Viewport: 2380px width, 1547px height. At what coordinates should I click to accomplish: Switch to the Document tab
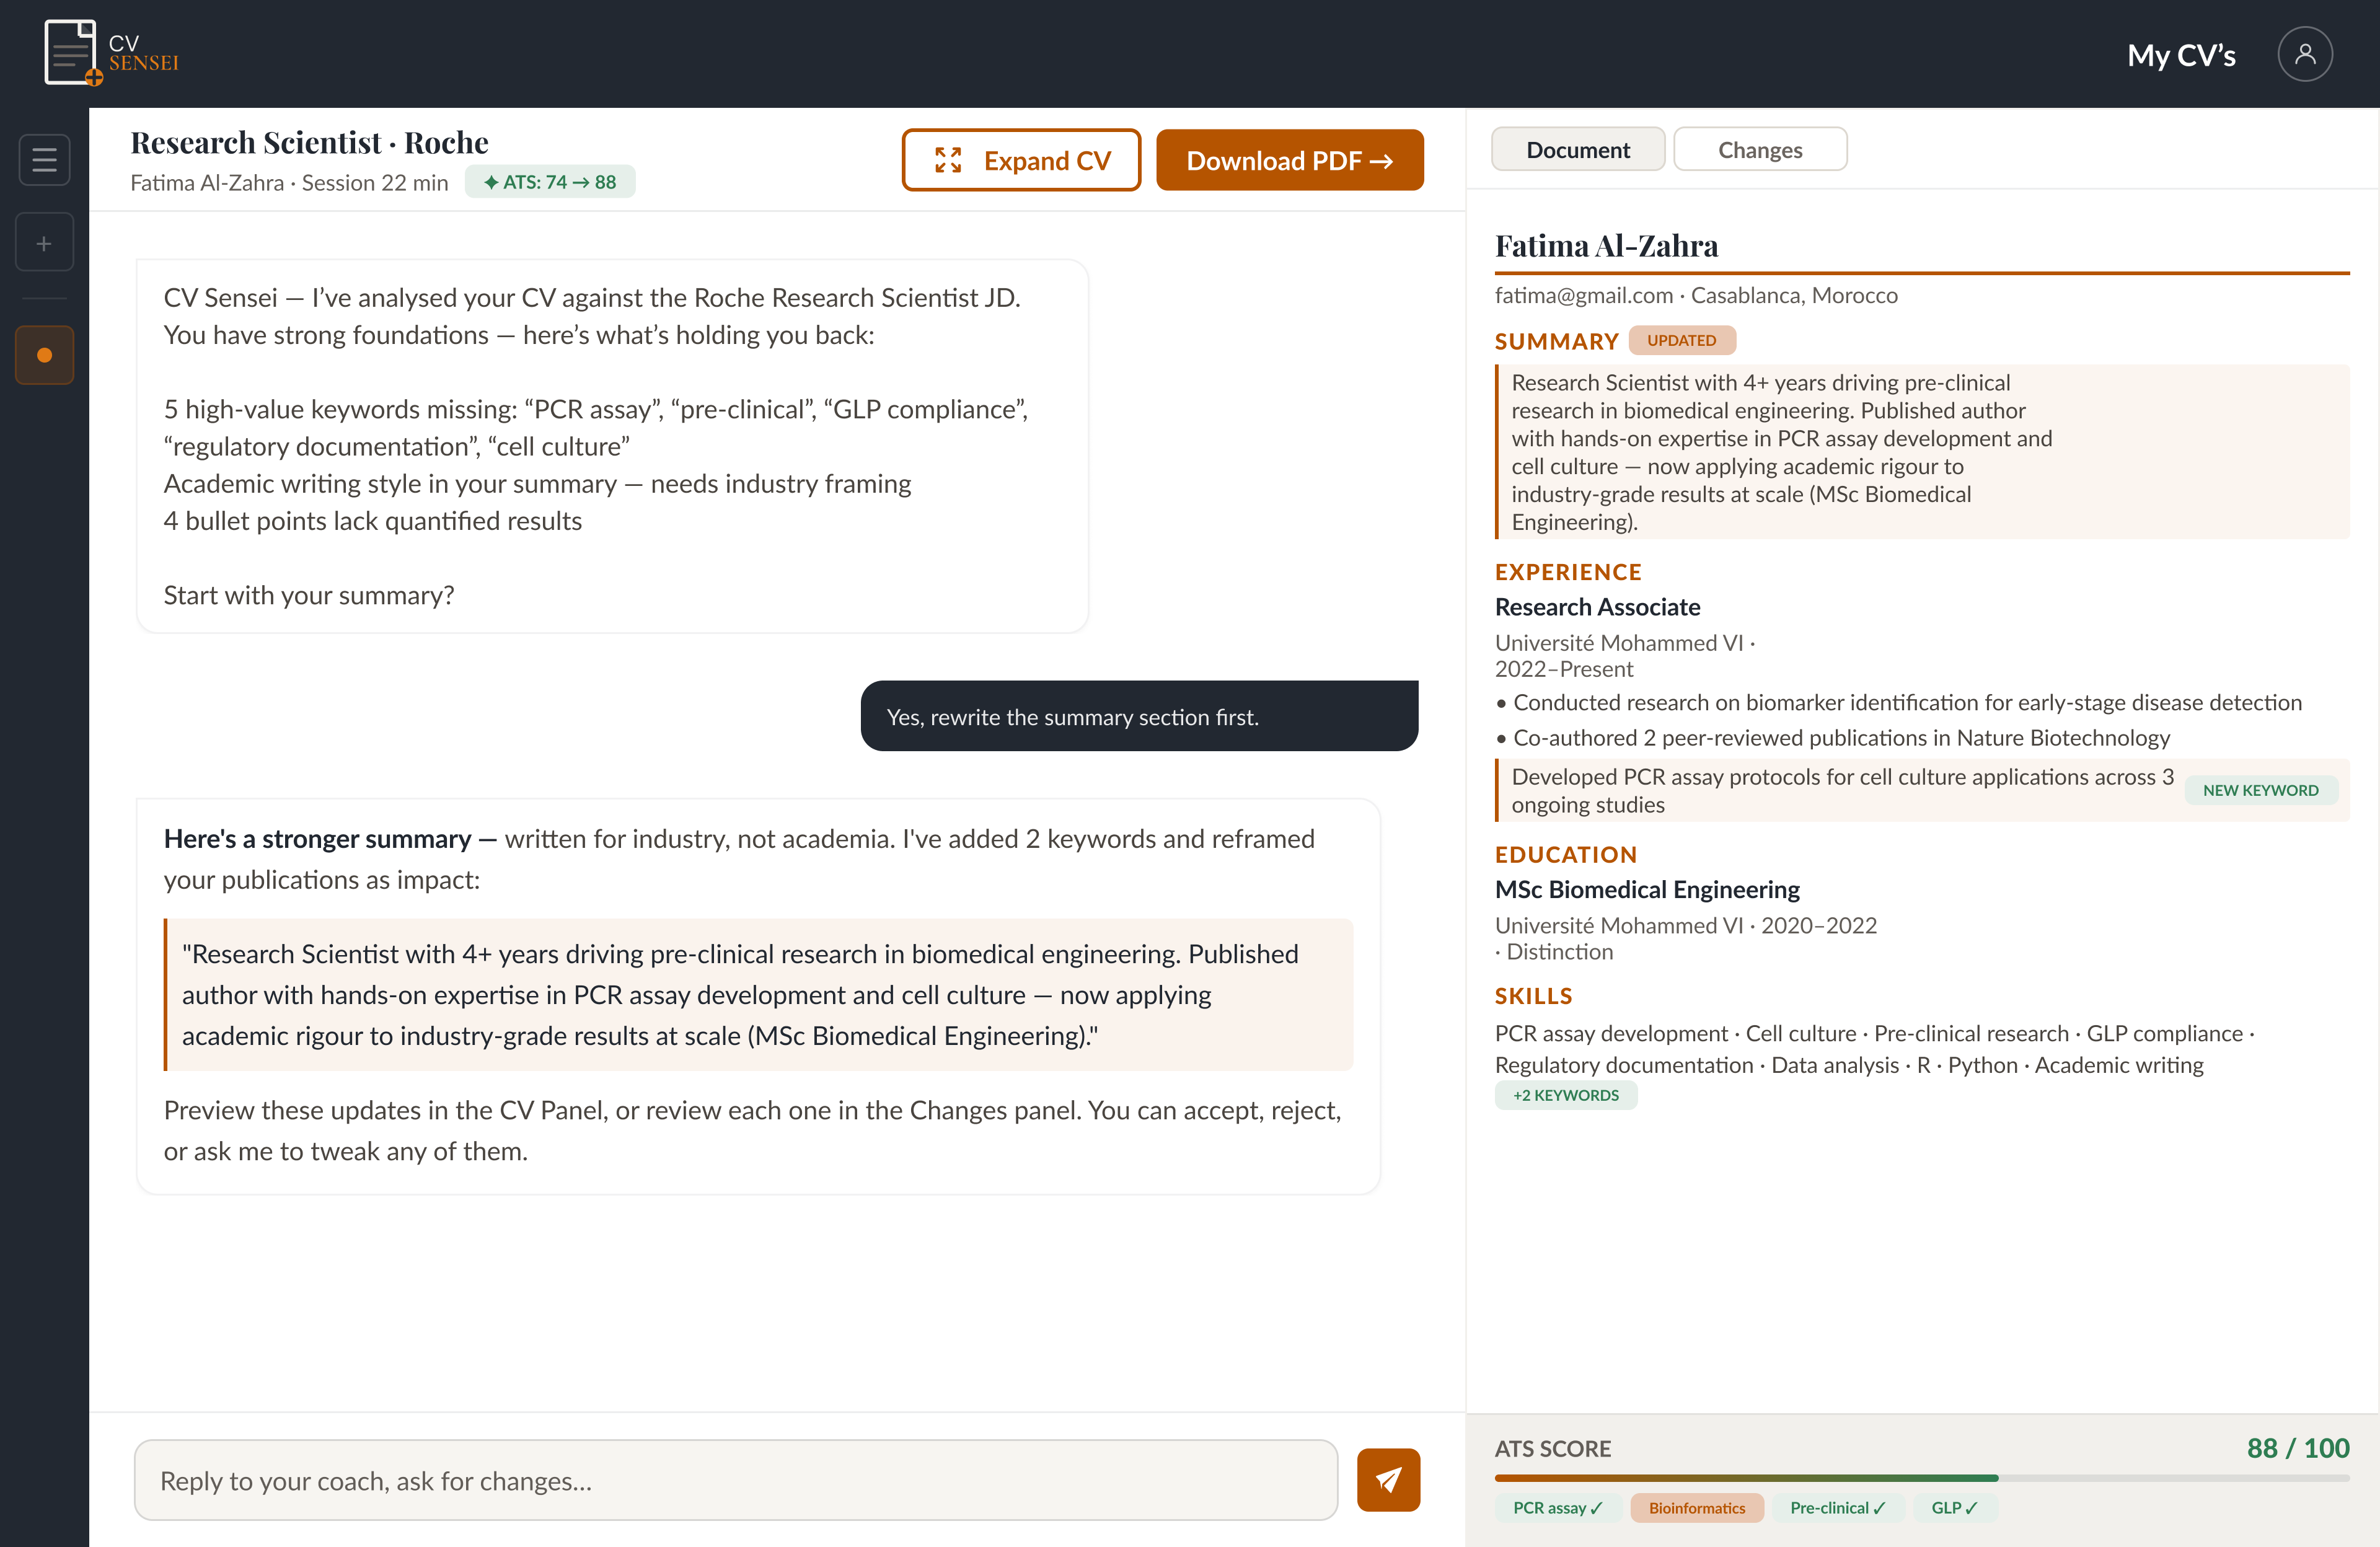(x=1578, y=148)
